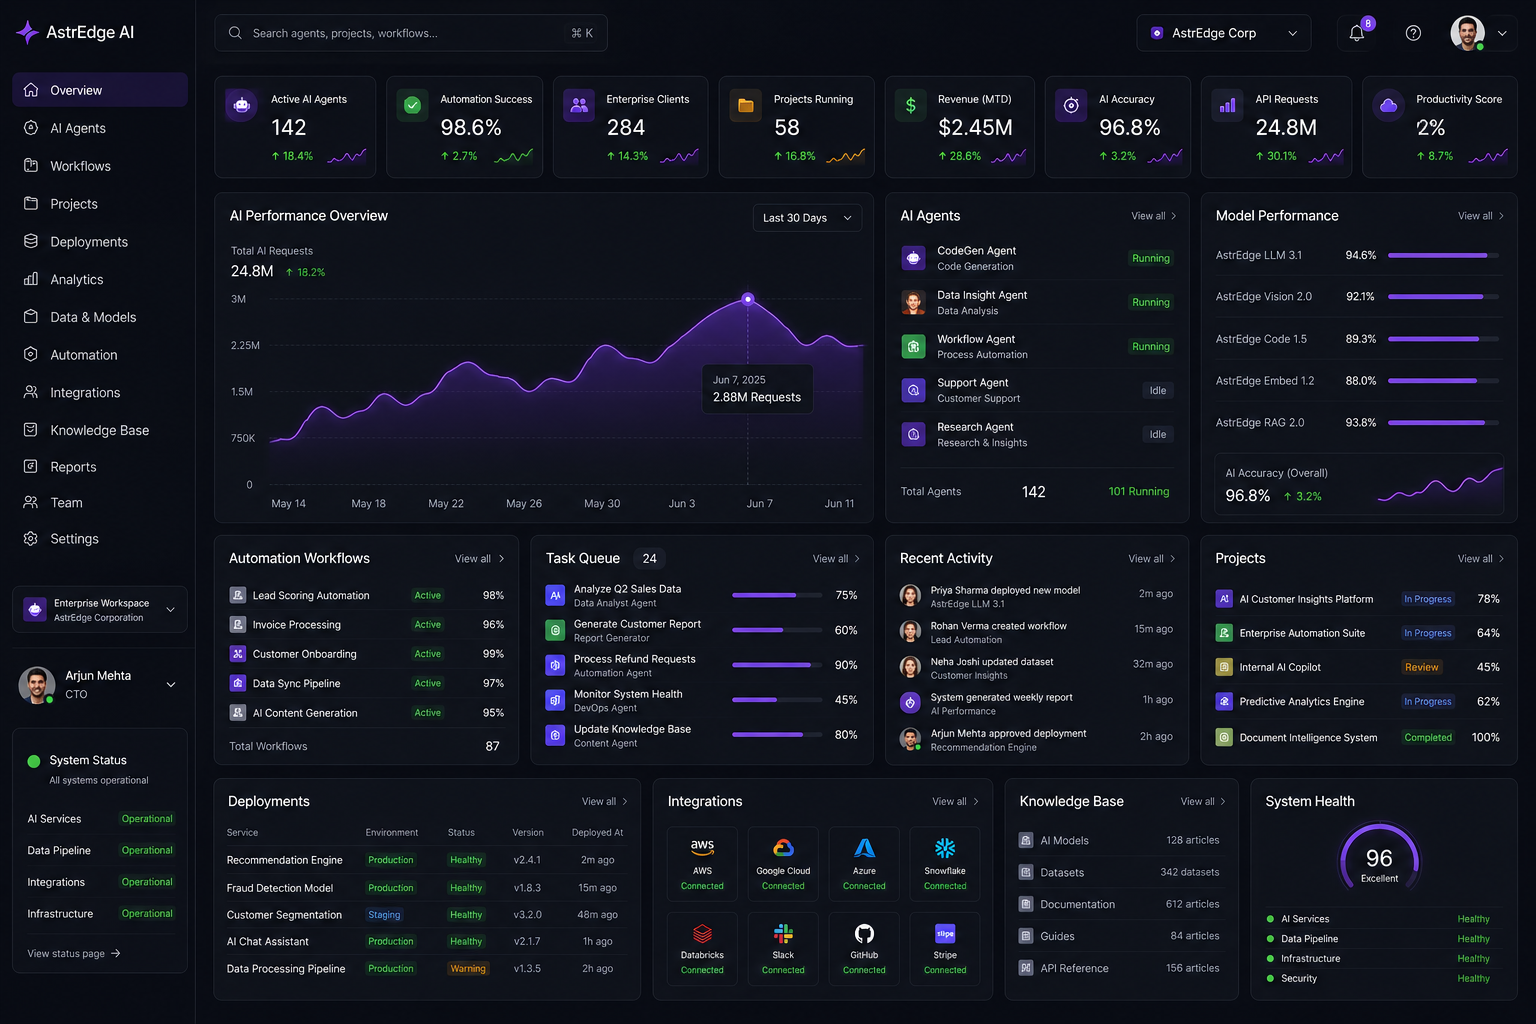1536x1024 pixels.
Task: Open the notifications bell icon
Action: click(1357, 33)
